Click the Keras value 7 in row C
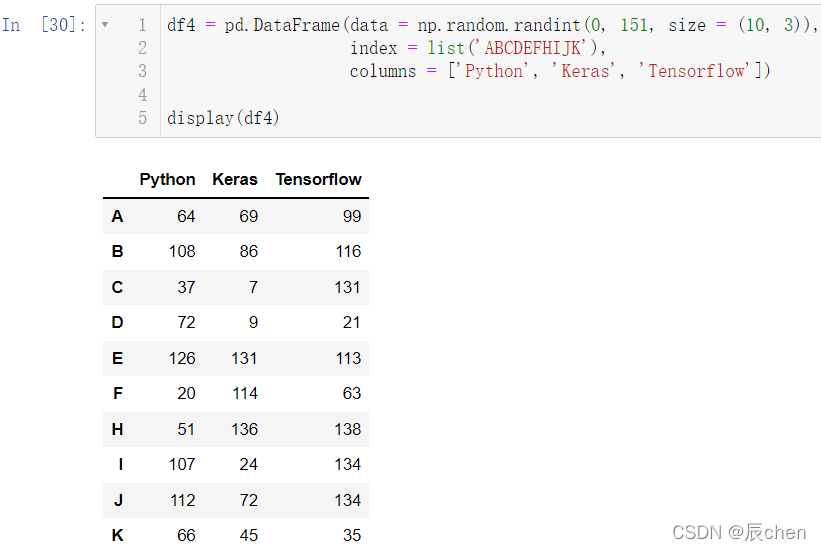The width and height of the screenshot is (821, 551). (253, 287)
